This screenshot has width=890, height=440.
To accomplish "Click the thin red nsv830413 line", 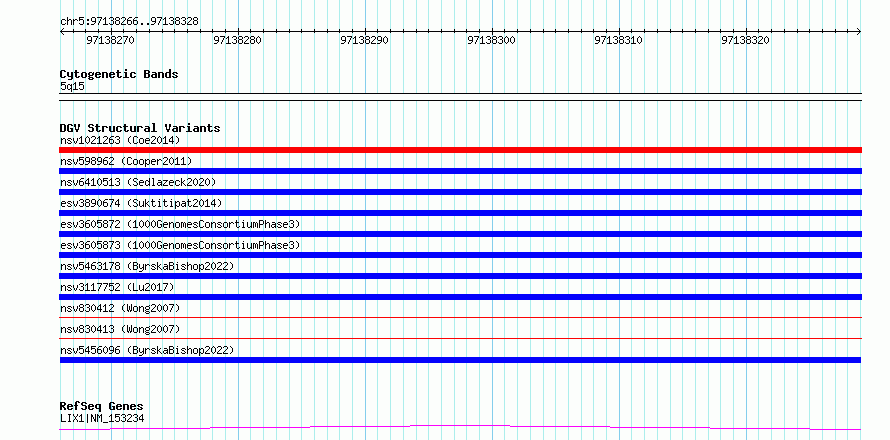I will (460, 339).
